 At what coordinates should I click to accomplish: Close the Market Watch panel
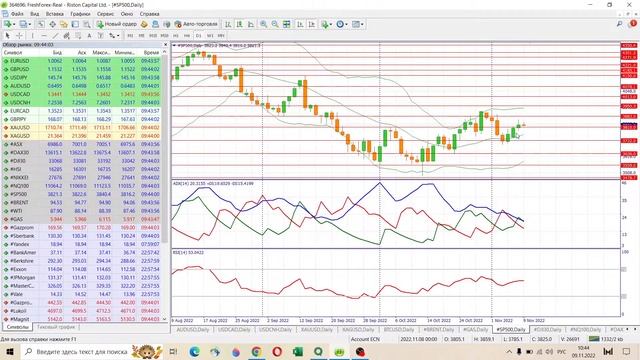tap(165, 44)
